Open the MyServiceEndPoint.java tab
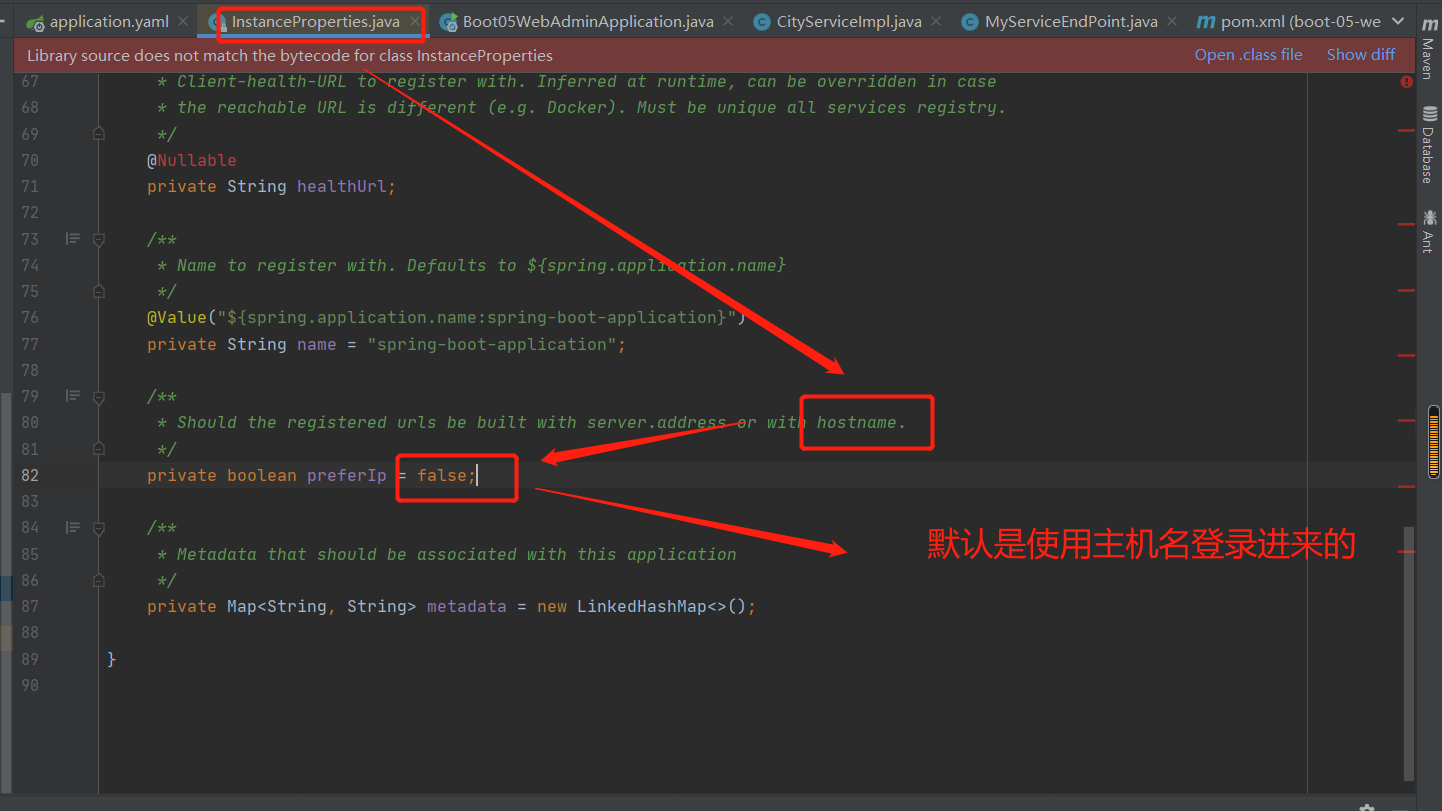1442x811 pixels. click(x=1071, y=21)
